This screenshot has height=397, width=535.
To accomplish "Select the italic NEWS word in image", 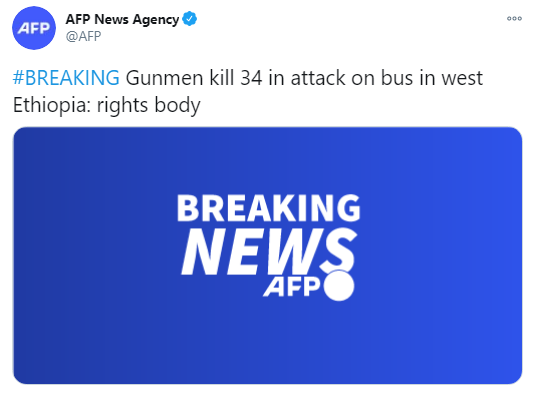I will tap(269, 252).
